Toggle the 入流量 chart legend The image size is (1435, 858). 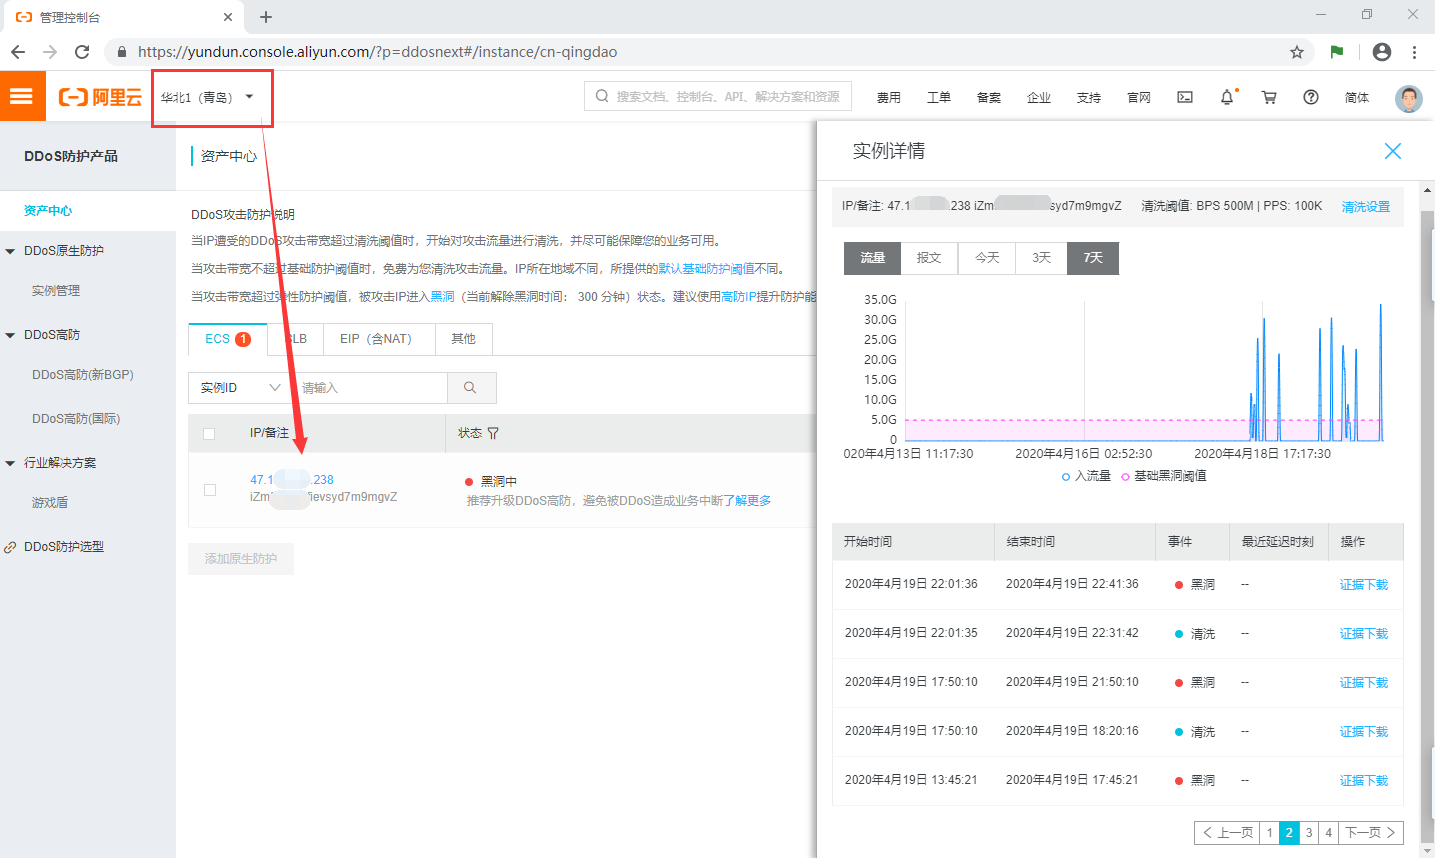click(1086, 476)
